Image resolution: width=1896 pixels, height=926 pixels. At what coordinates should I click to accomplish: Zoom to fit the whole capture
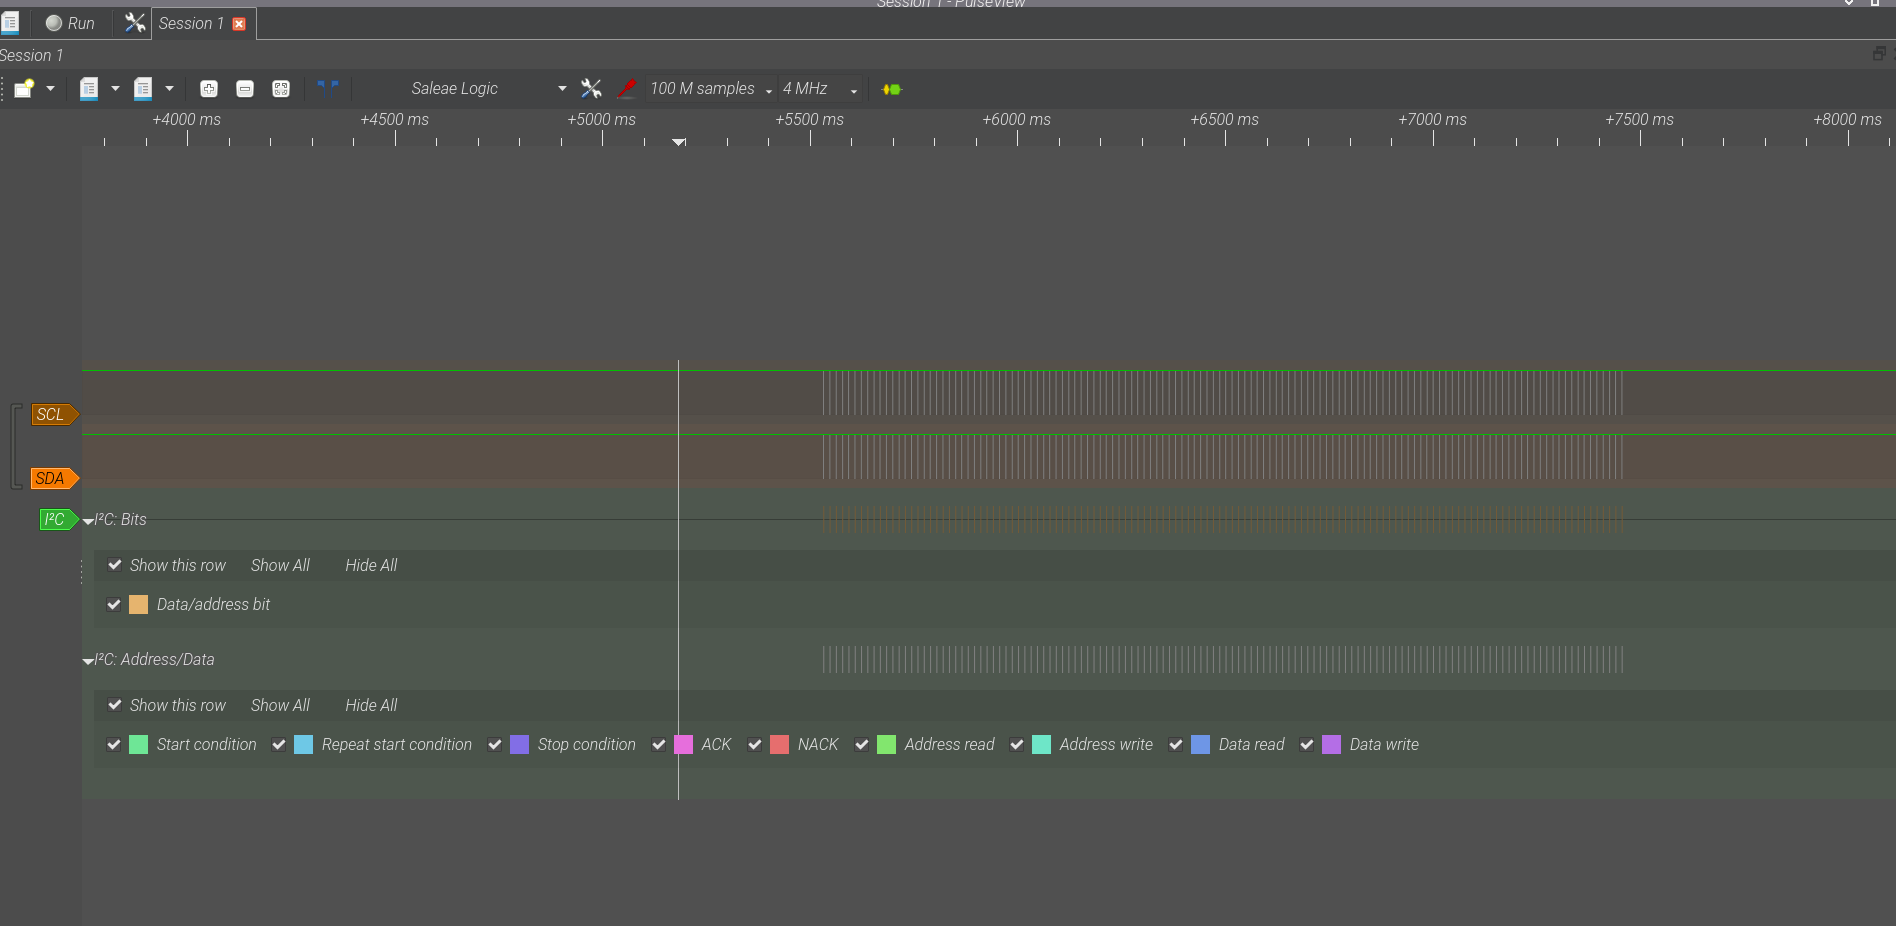281,89
